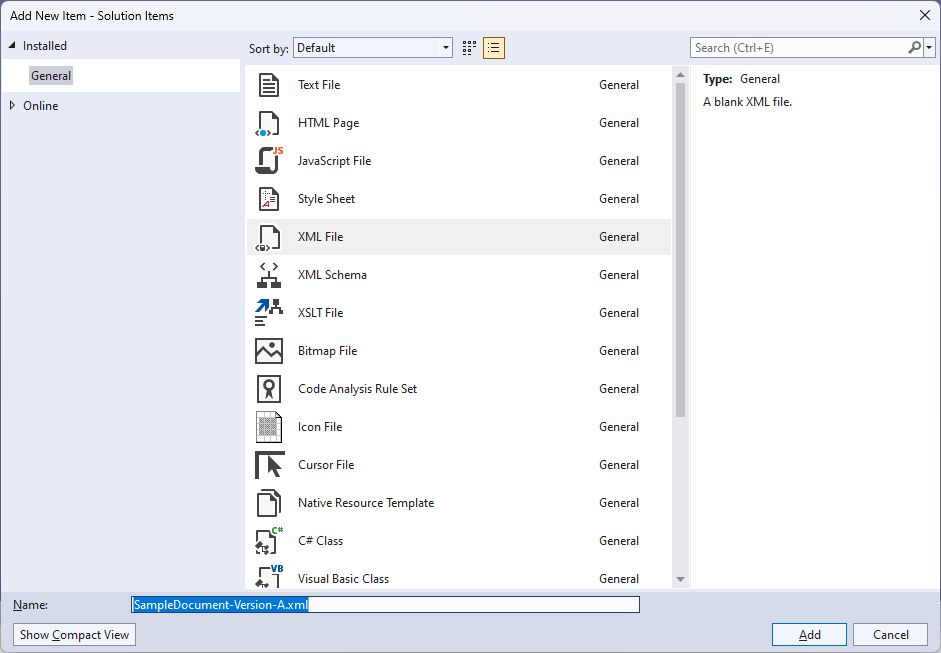Click the Add button
Viewport: 941px width, 653px height.
point(808,634)
